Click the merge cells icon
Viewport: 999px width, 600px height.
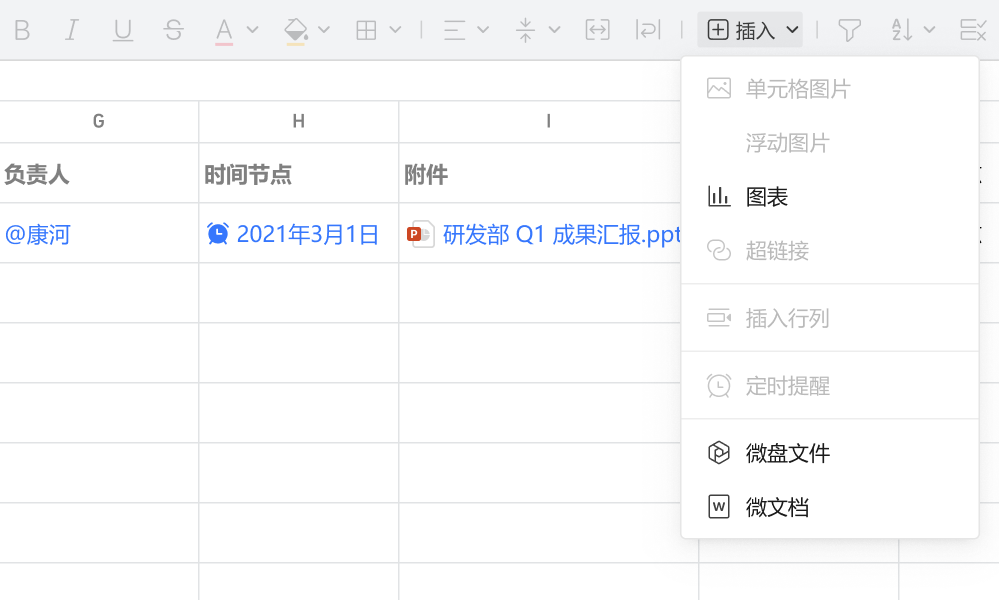tap(598, 30)
